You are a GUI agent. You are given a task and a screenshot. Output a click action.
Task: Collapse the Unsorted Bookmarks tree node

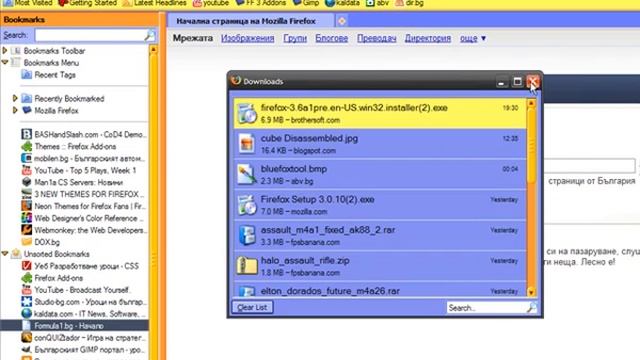tap(5, 254)
